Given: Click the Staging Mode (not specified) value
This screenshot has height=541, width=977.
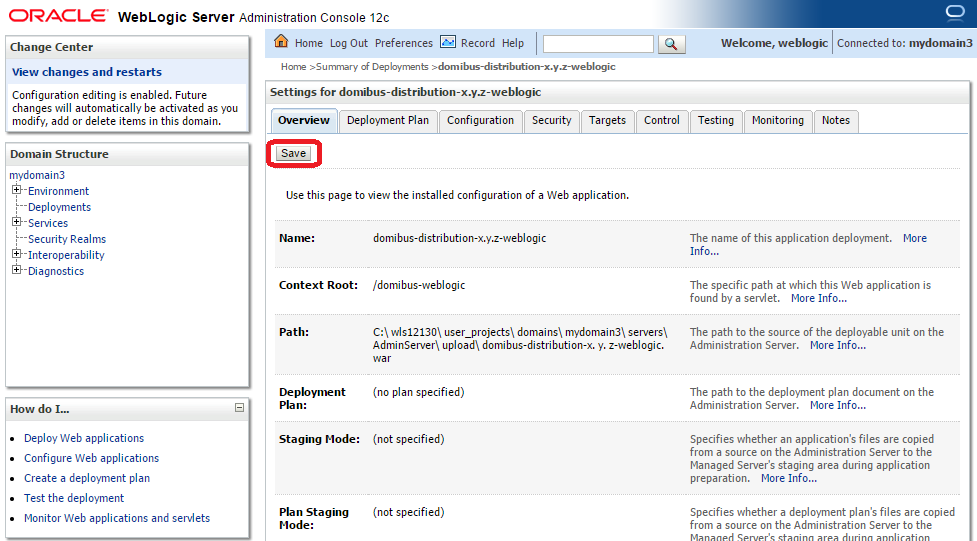Looking at the screenshot, I should coord(408,439).
